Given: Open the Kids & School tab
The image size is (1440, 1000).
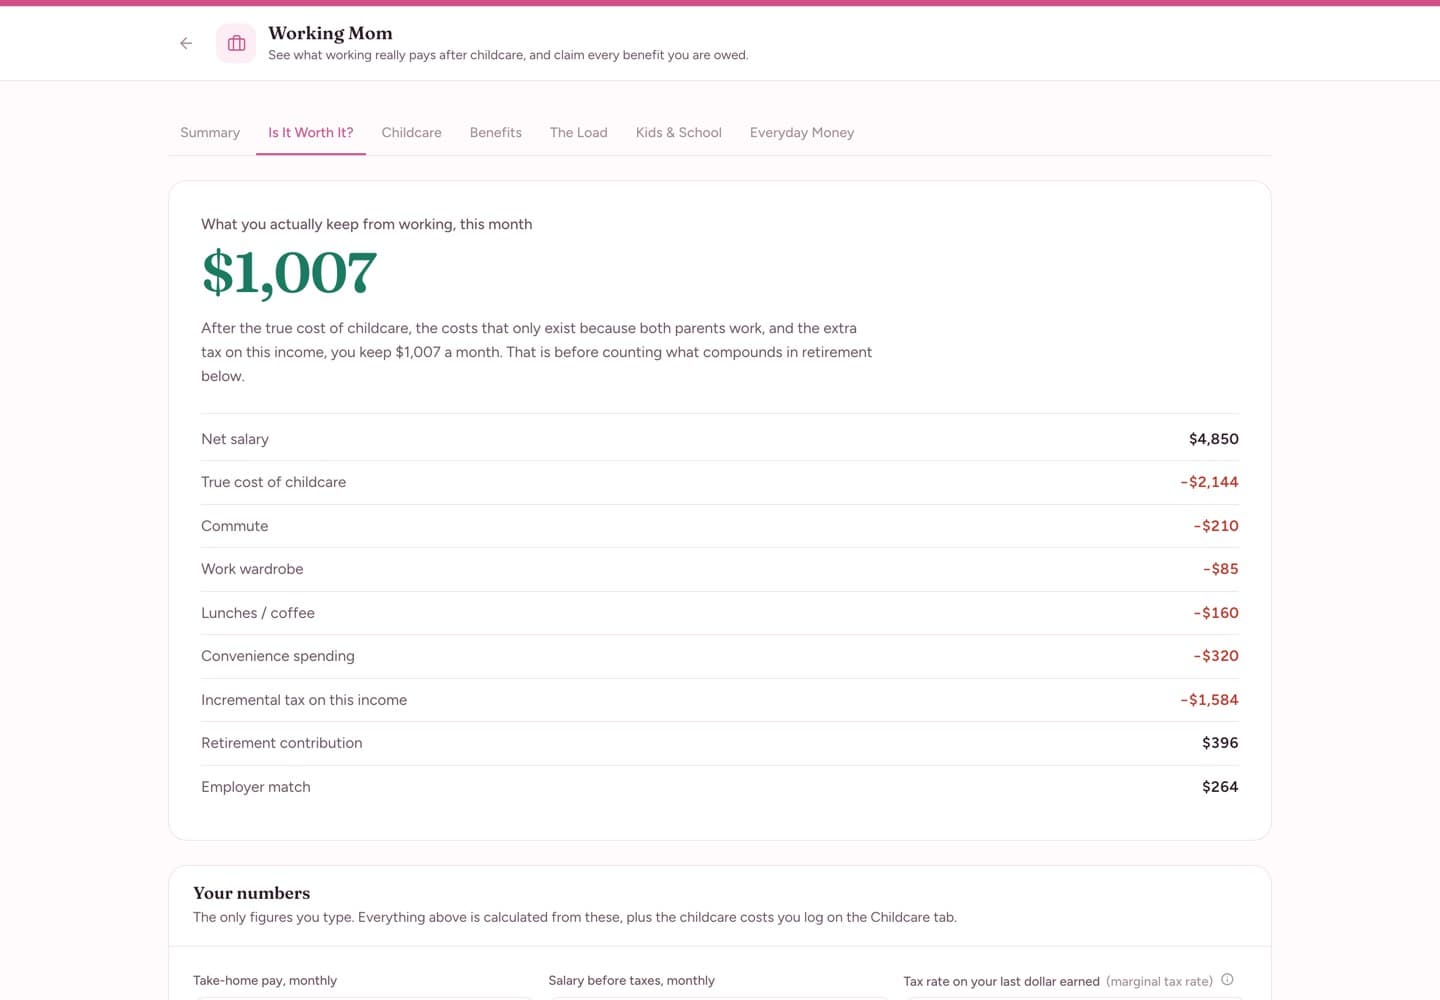Looking at the screenshot, I should [x=679, y=132].
